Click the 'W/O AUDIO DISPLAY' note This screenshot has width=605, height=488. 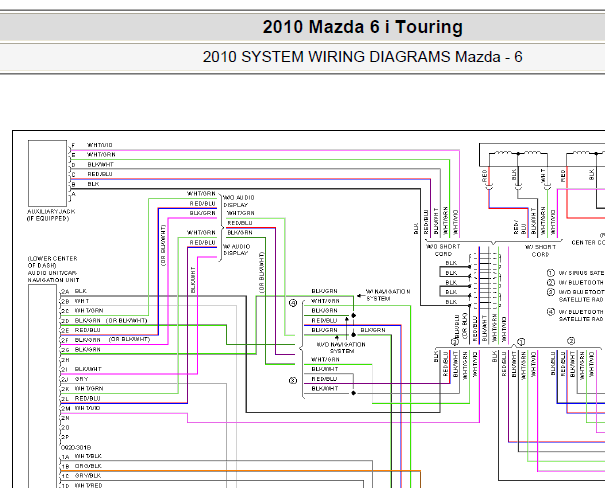[x=238, y=201]
